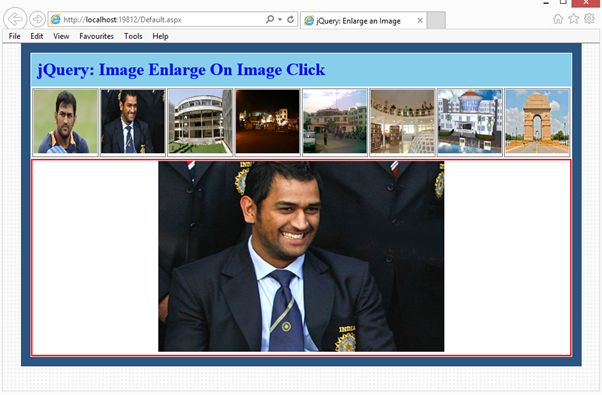Viewport: 602px width, 395px height.
Task: Open the Edit menu
Action: point(36,36)
